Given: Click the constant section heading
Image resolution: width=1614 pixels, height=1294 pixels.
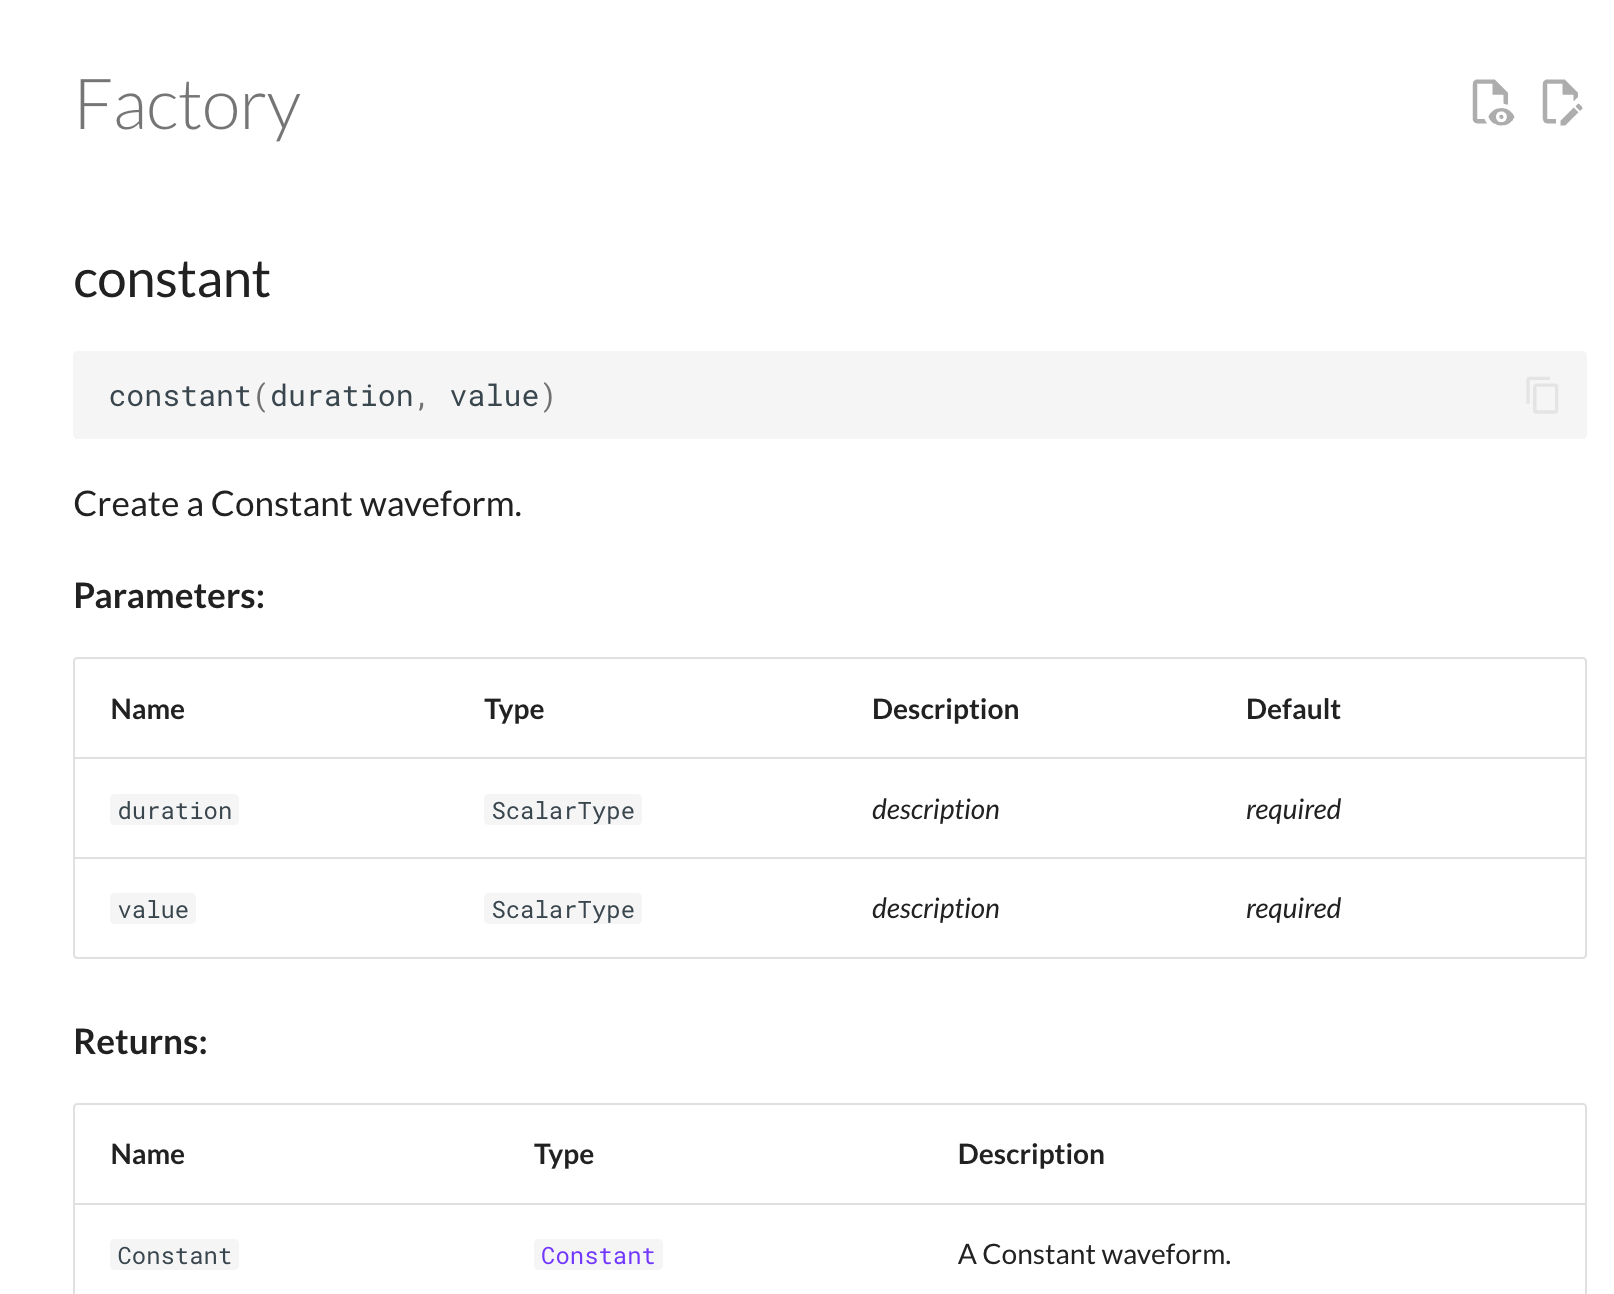Looking at the screenshot, I should coord(171,279).
